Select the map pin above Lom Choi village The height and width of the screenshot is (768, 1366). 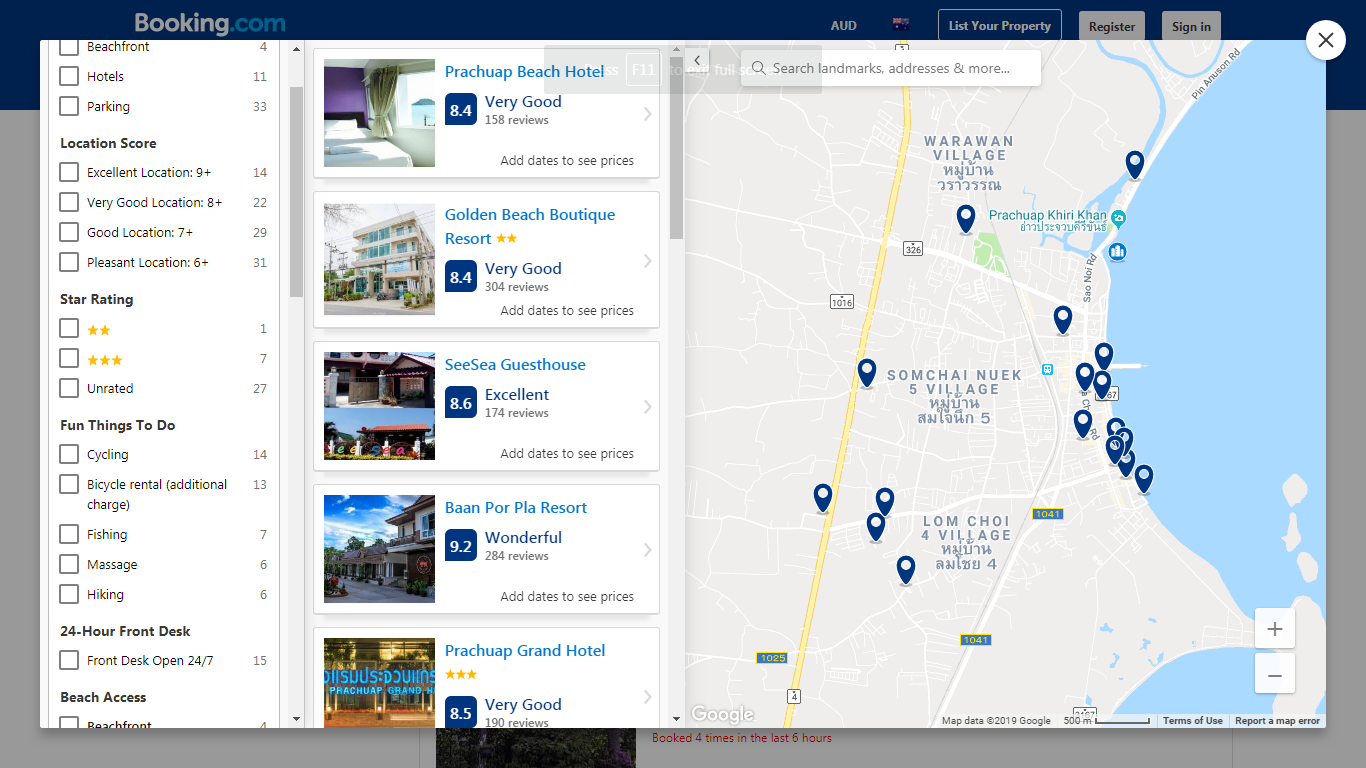[884, 502]
